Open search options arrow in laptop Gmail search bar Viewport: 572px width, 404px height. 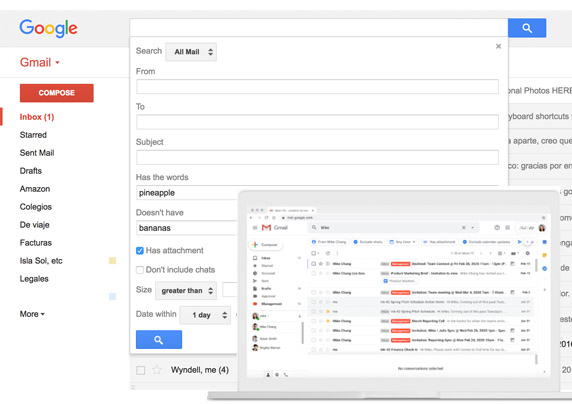473,228
